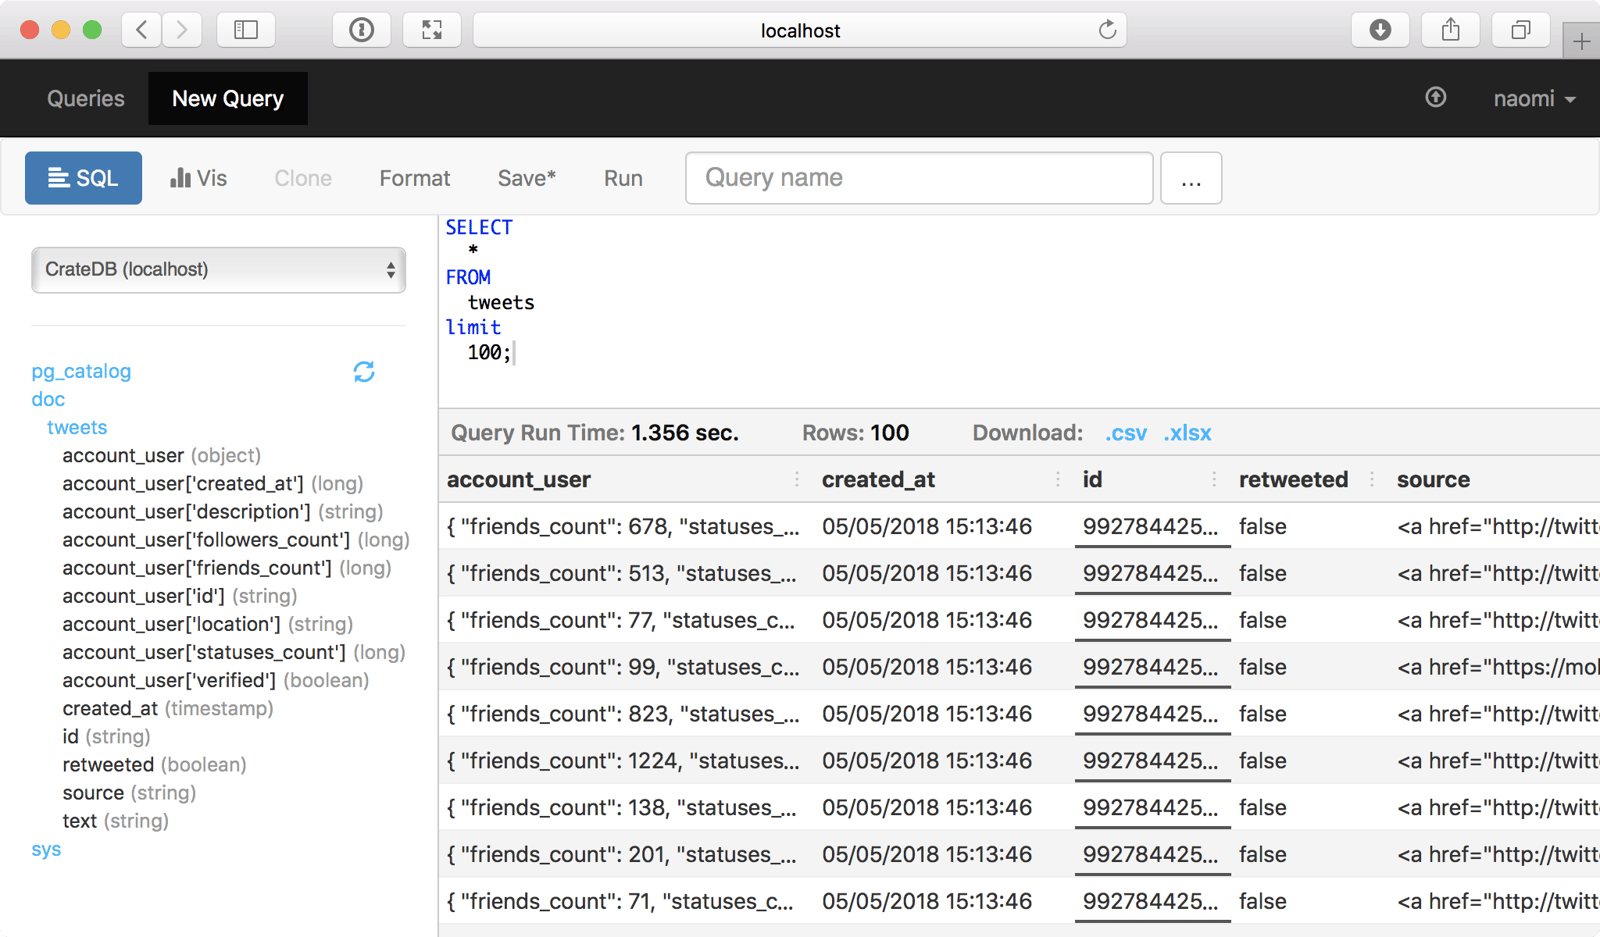Image resolution: width=1600 pixels, height=937 pixels.
Task: Show all tabs with the tab overview icon
Action: pos(1520,29)
